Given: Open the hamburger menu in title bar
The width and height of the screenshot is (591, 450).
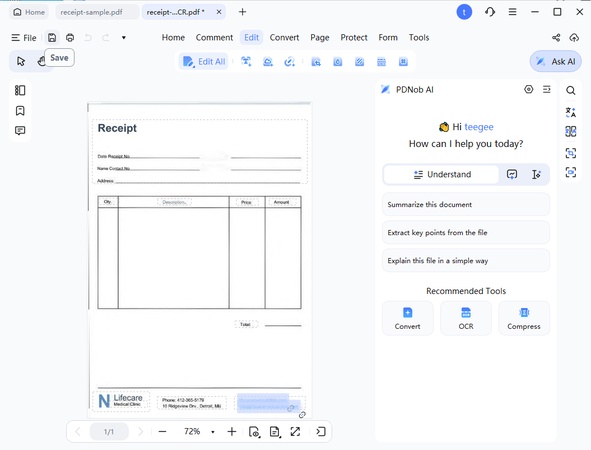Looking at the screenshot, I should click(x=512, y=12).
